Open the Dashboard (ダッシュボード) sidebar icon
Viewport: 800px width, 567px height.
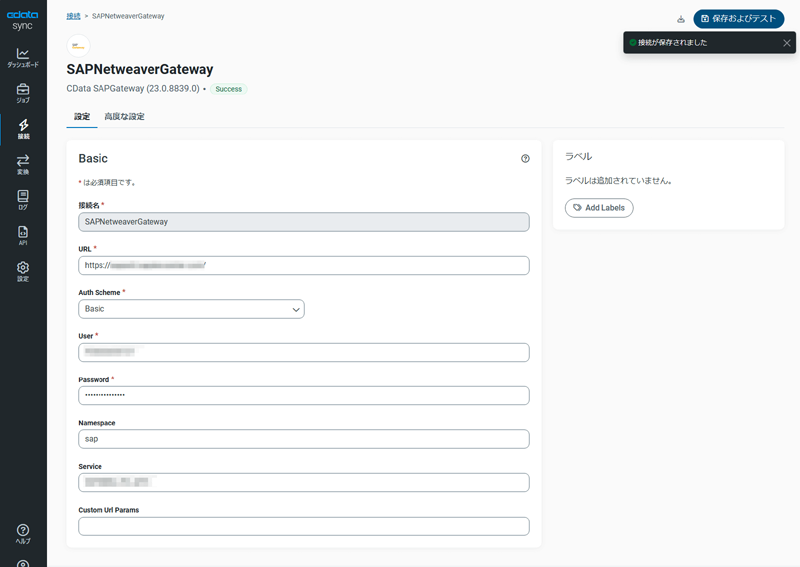[x=23, y=57]
